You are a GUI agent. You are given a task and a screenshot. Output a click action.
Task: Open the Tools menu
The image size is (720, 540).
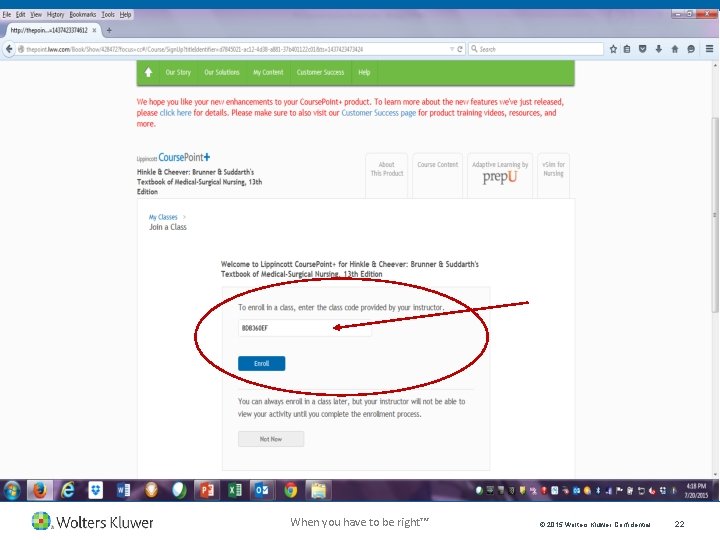tap(108, 15)
